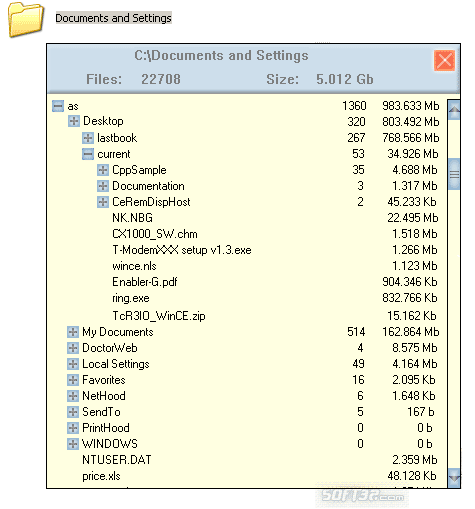Click the Documents and Settings folder icon
This screenshot has height=509, width=475.
(x=26, y=19)
